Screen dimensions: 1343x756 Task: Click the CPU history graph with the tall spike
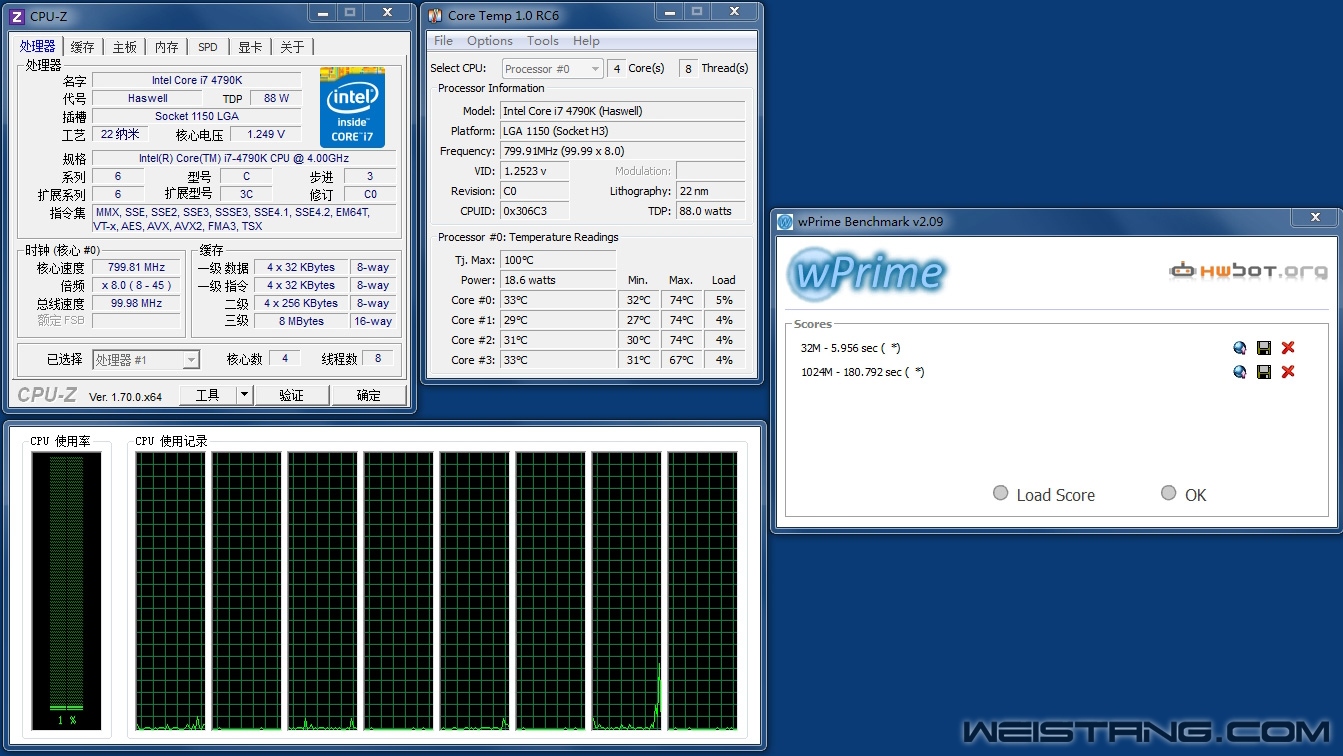tap(626, 591)
